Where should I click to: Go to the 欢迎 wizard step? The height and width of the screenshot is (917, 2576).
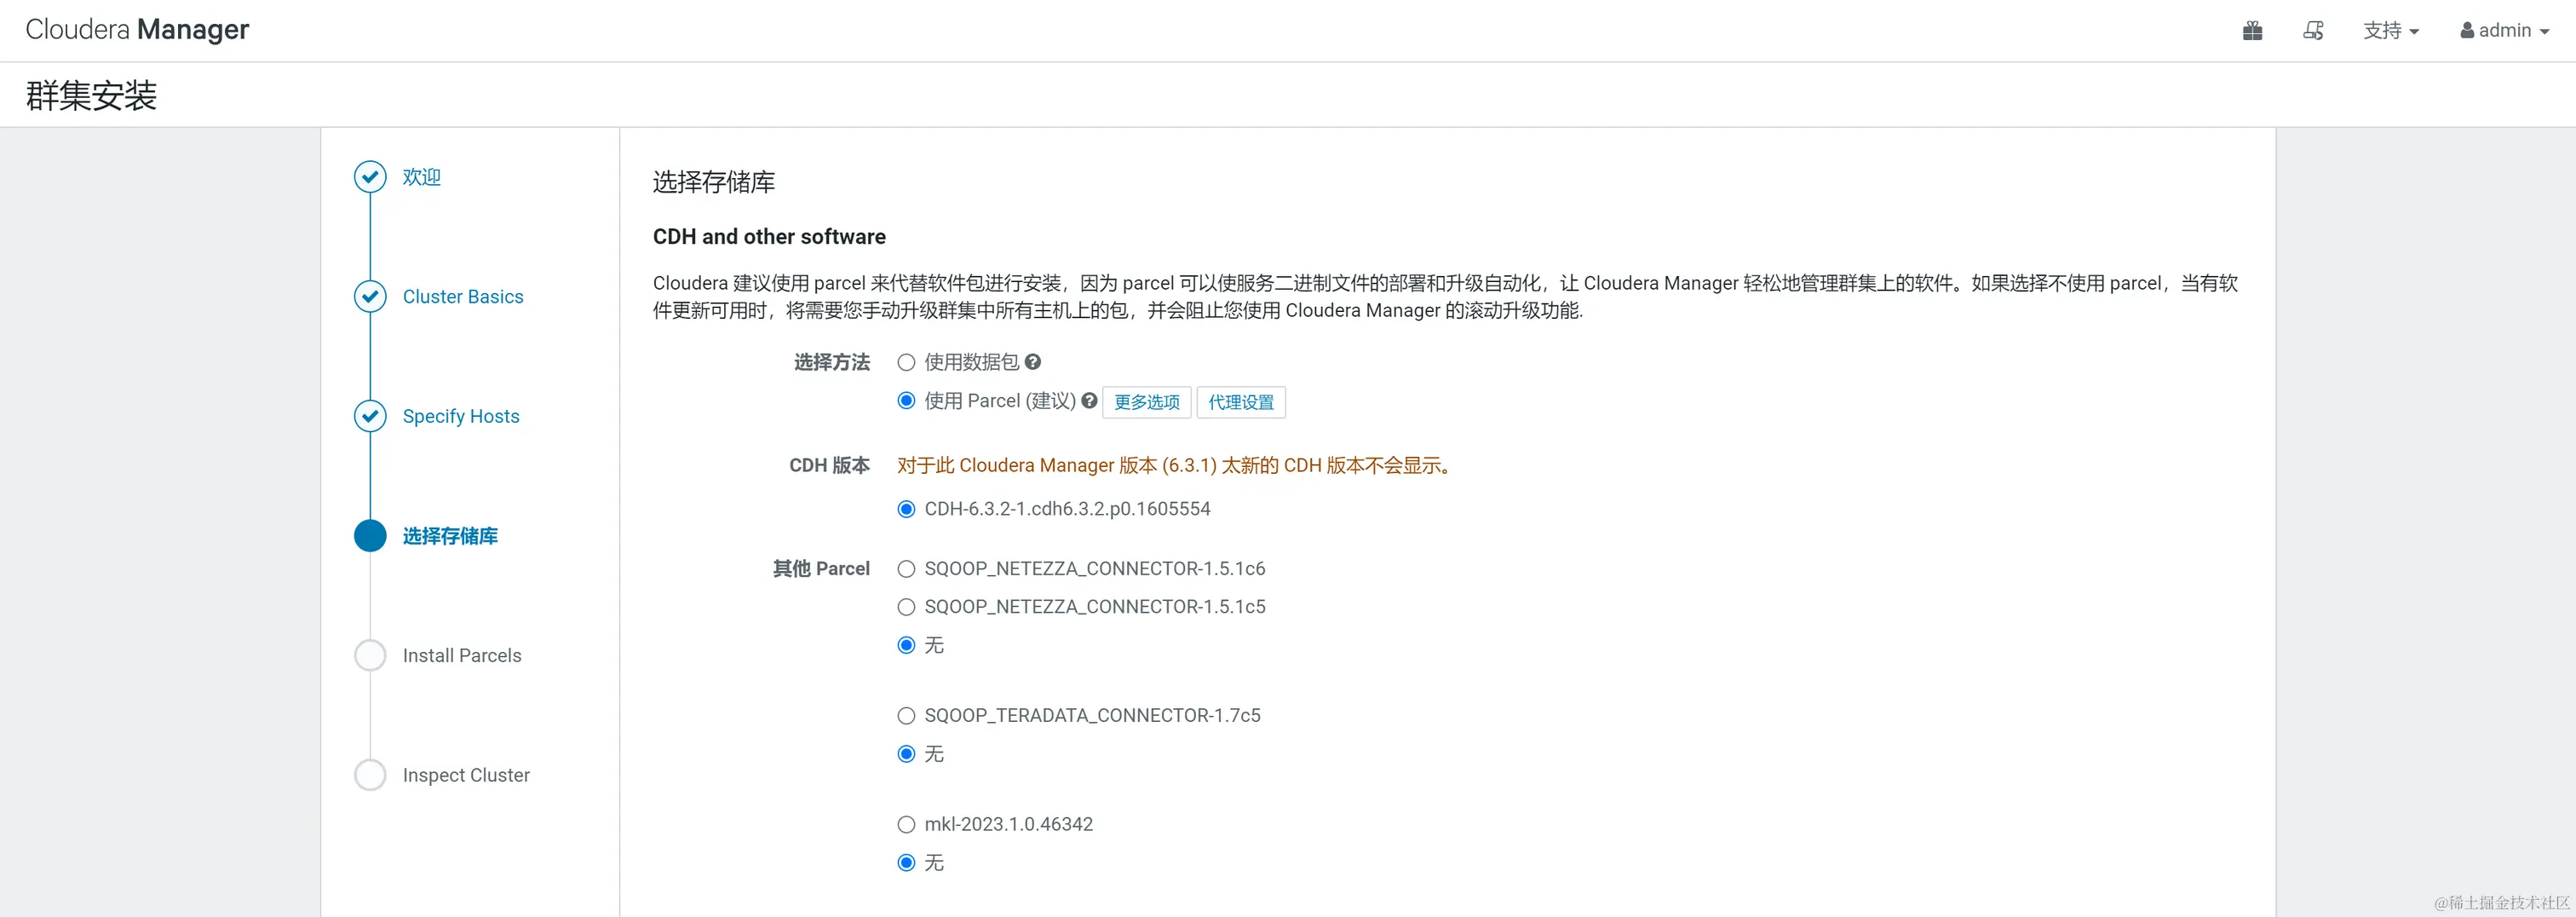(422, 177)
